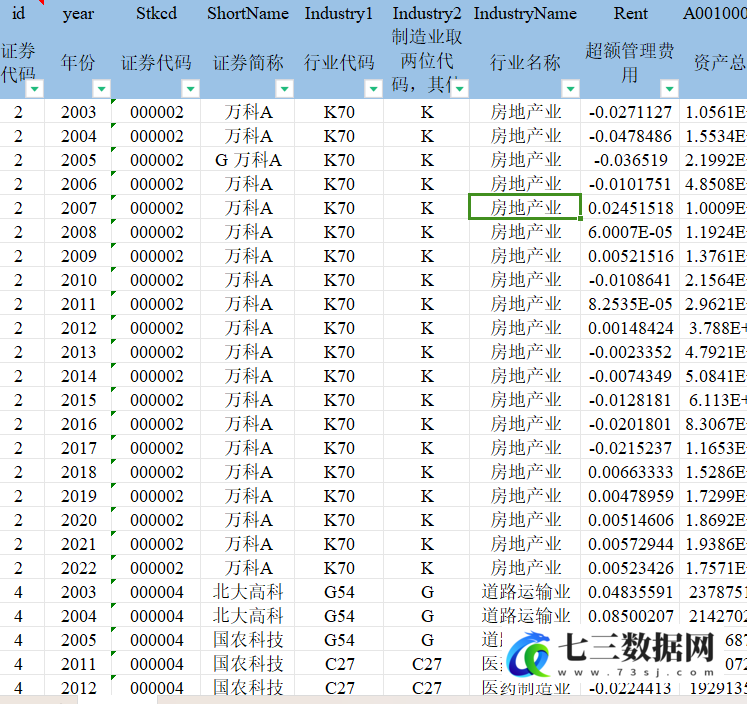Image resolution: width=747 pixels, height=704 pixels.
Task: Select the 'G 万科A' short name cell
Action: (x=248, y=160)
